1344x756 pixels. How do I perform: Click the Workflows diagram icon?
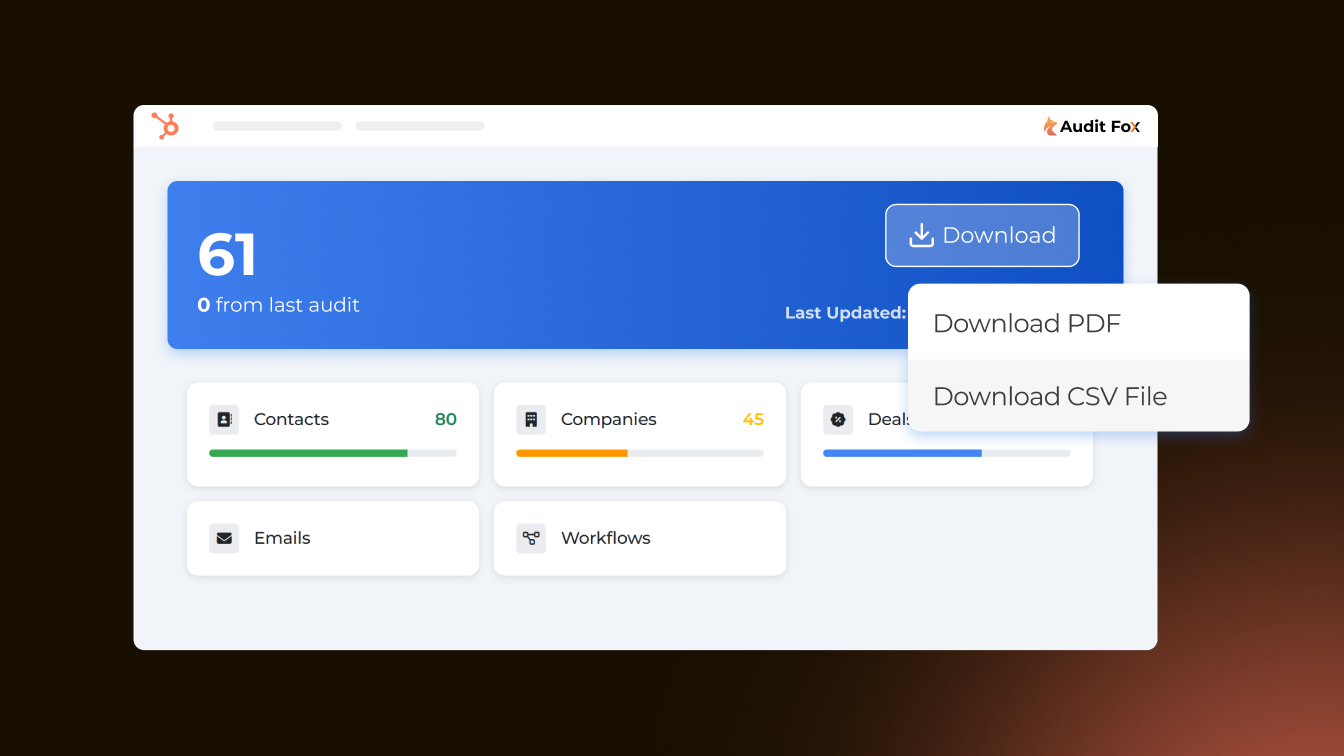tap(531, 538)
